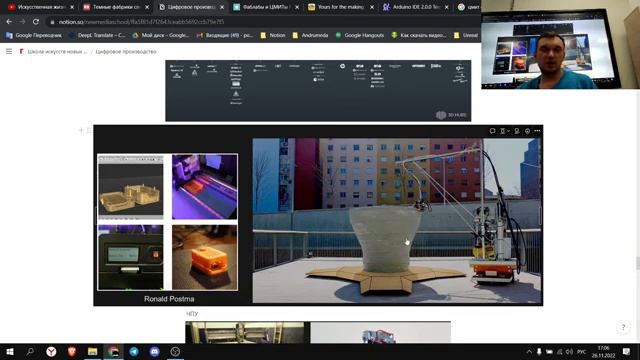Go forward in browser history
Viewport: 640px width, 360px height.
[22, 22]
